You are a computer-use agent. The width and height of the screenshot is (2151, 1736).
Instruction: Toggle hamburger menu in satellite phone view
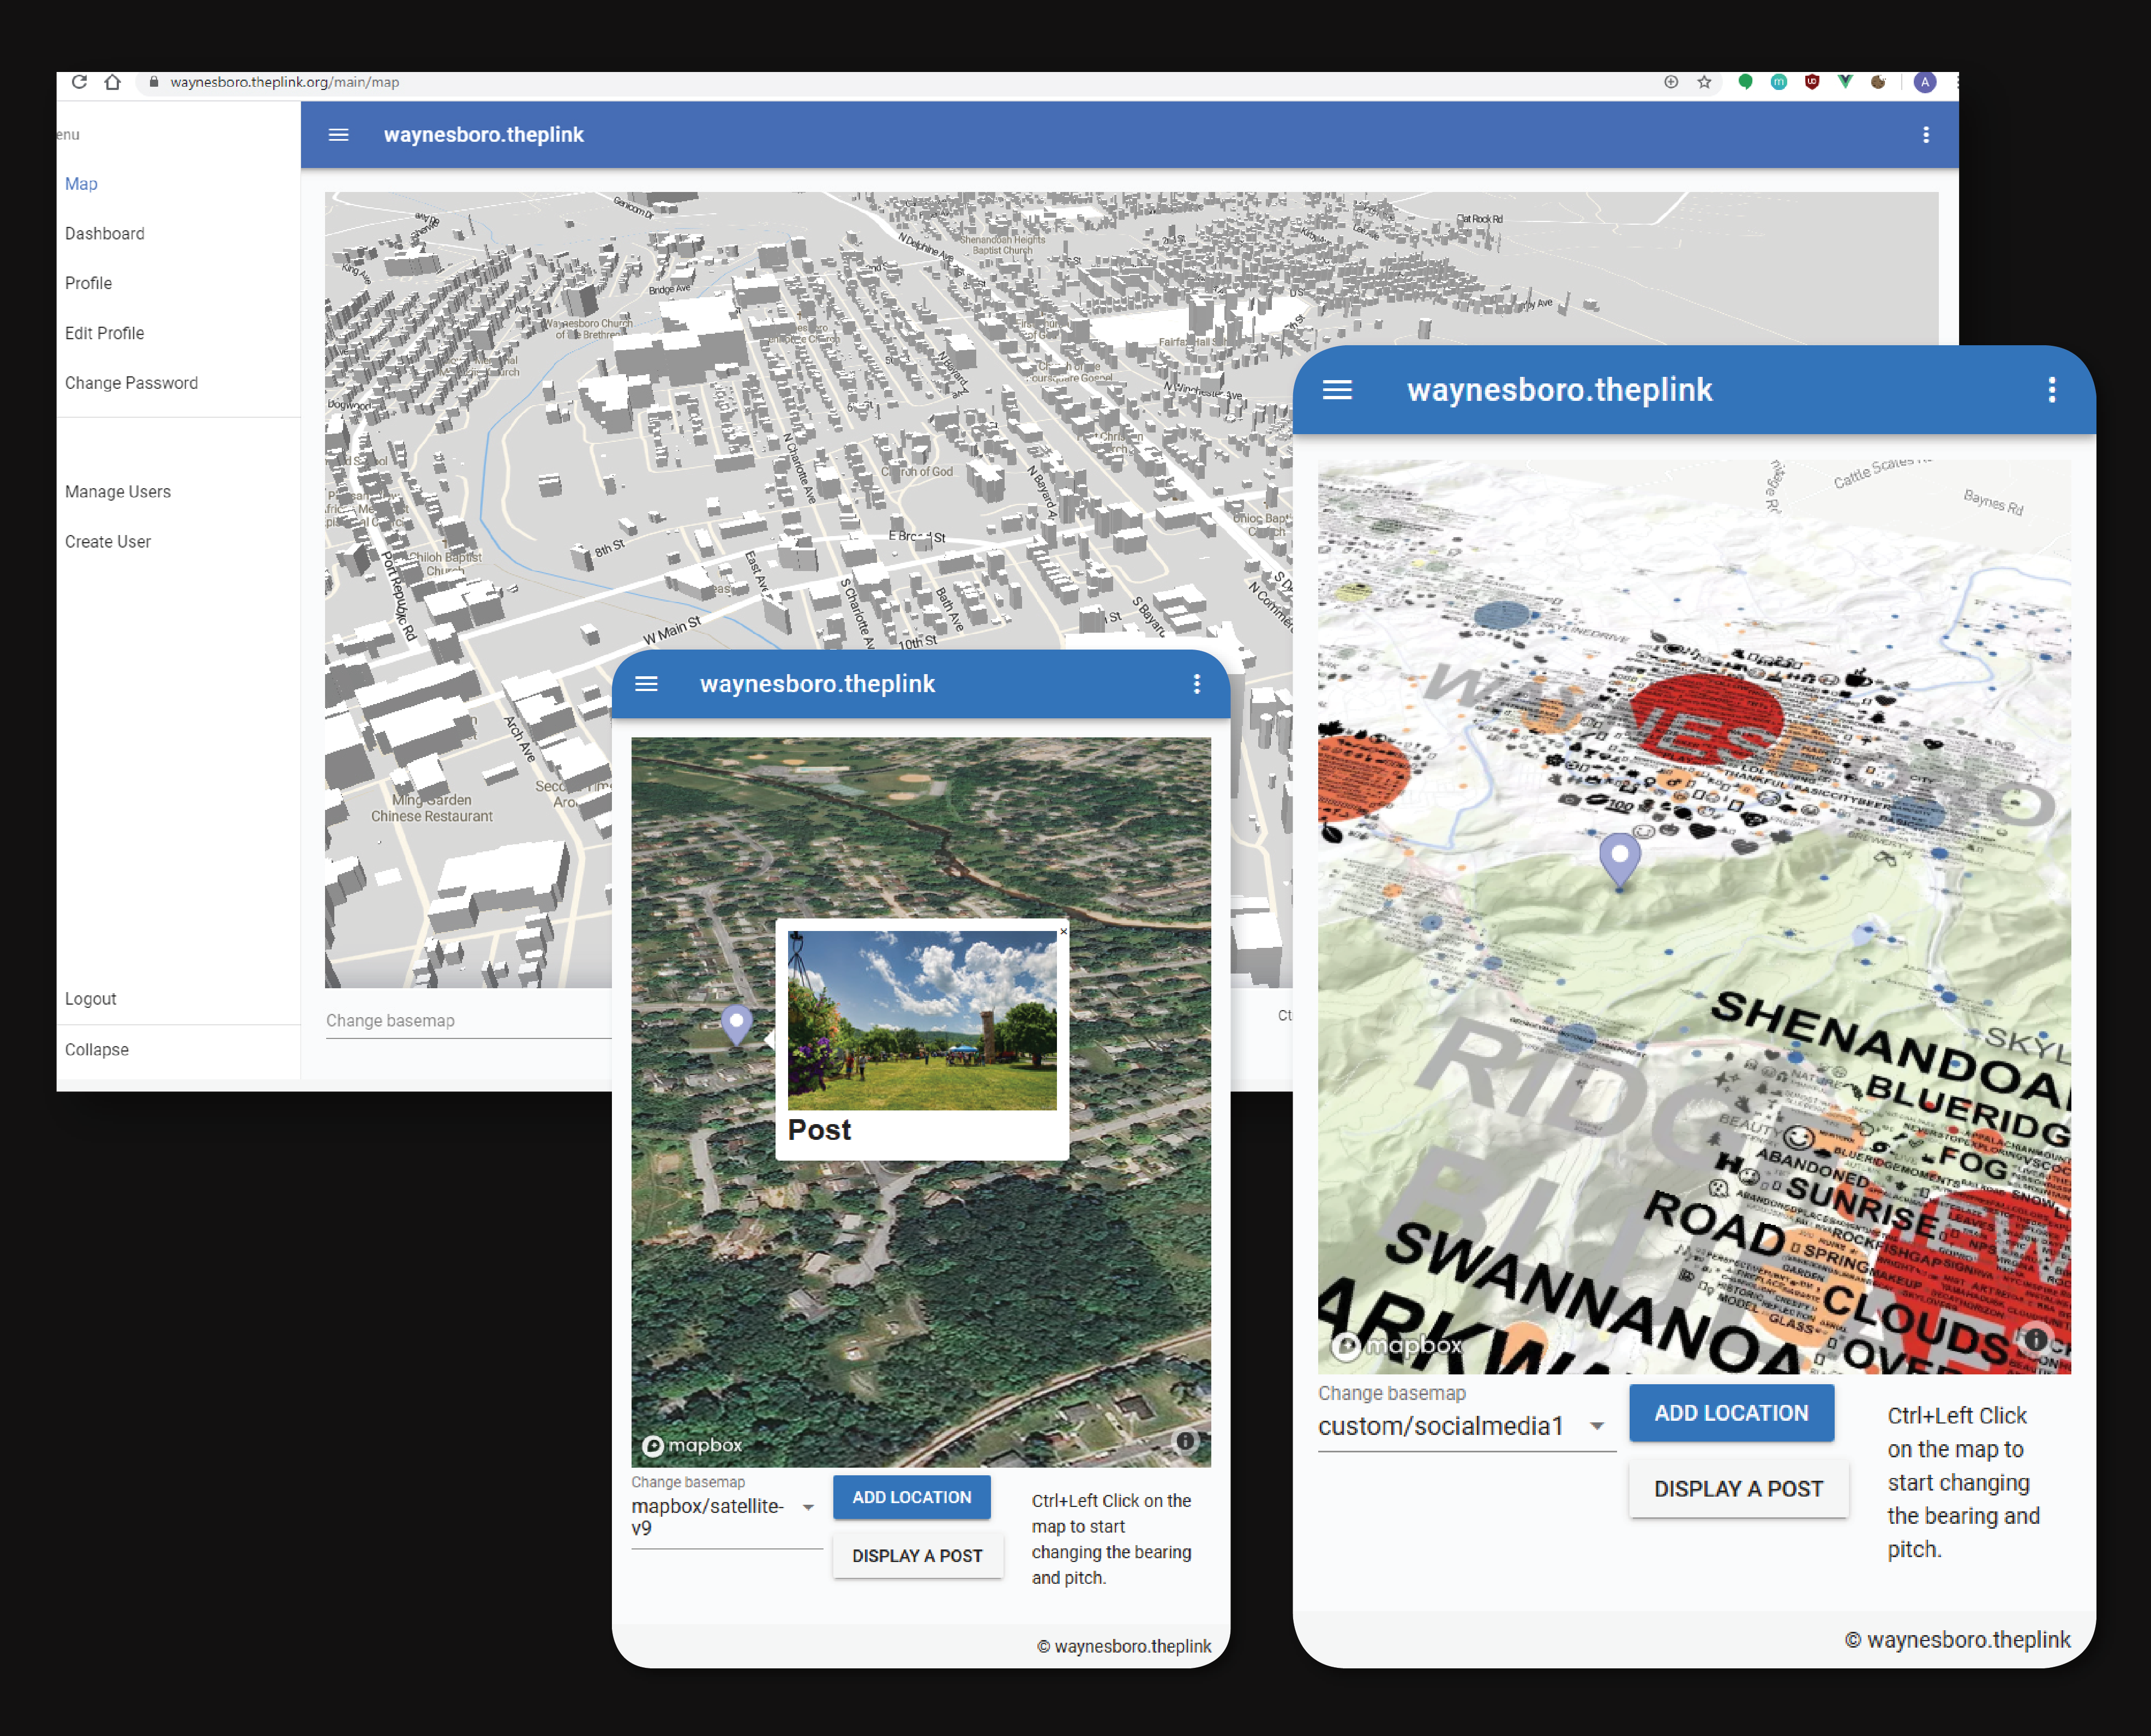coord(647,684)
